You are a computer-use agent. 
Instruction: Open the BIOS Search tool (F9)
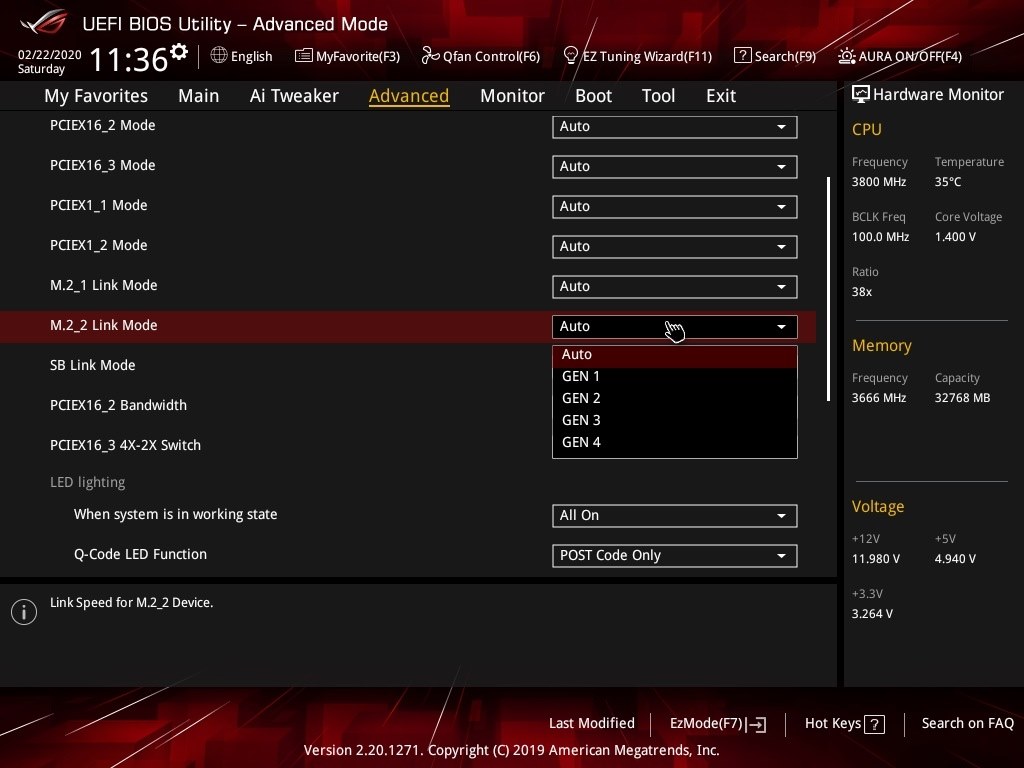pos(775,56)
